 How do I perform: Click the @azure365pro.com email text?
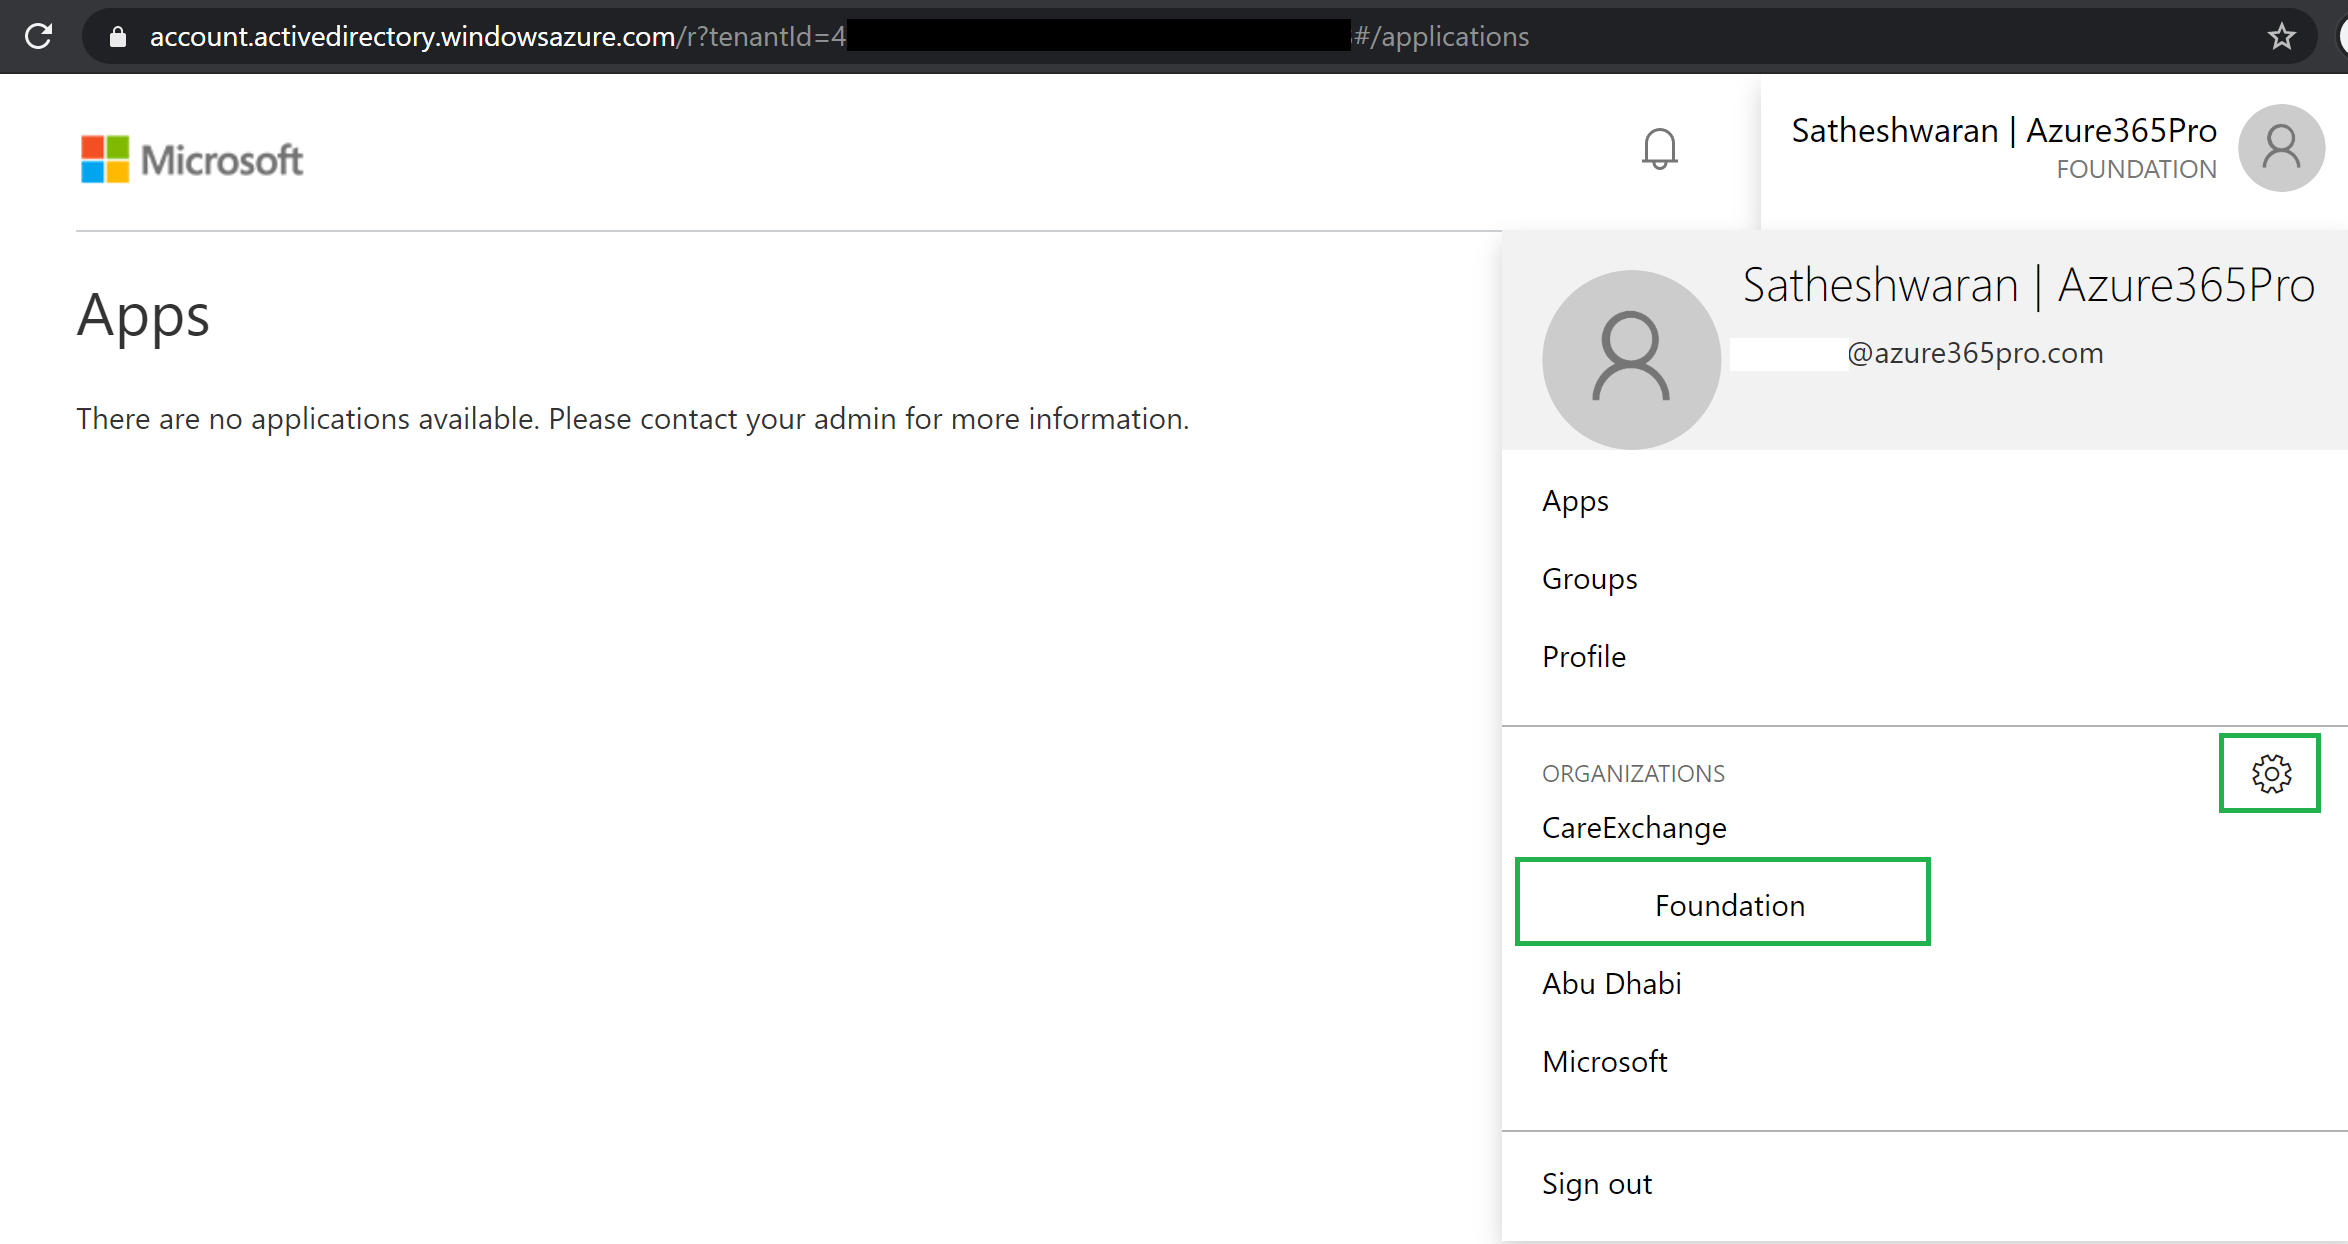(1974, 354)
